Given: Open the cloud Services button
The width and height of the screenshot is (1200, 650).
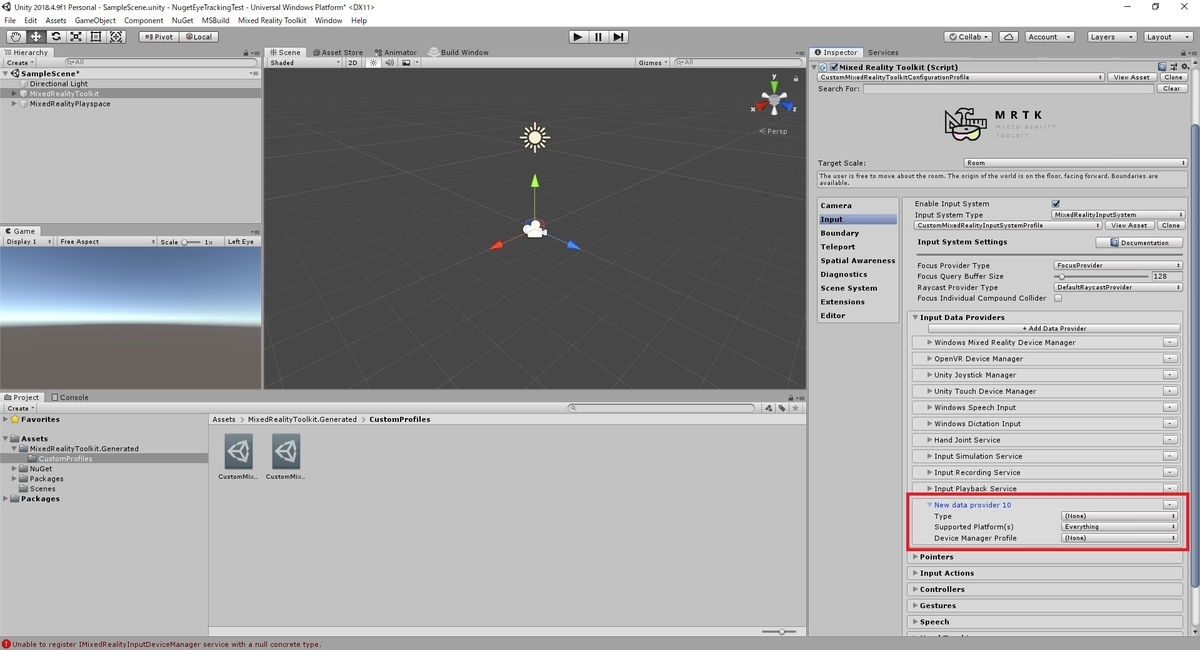Looking at the screenshot, I should [1009, 37].
